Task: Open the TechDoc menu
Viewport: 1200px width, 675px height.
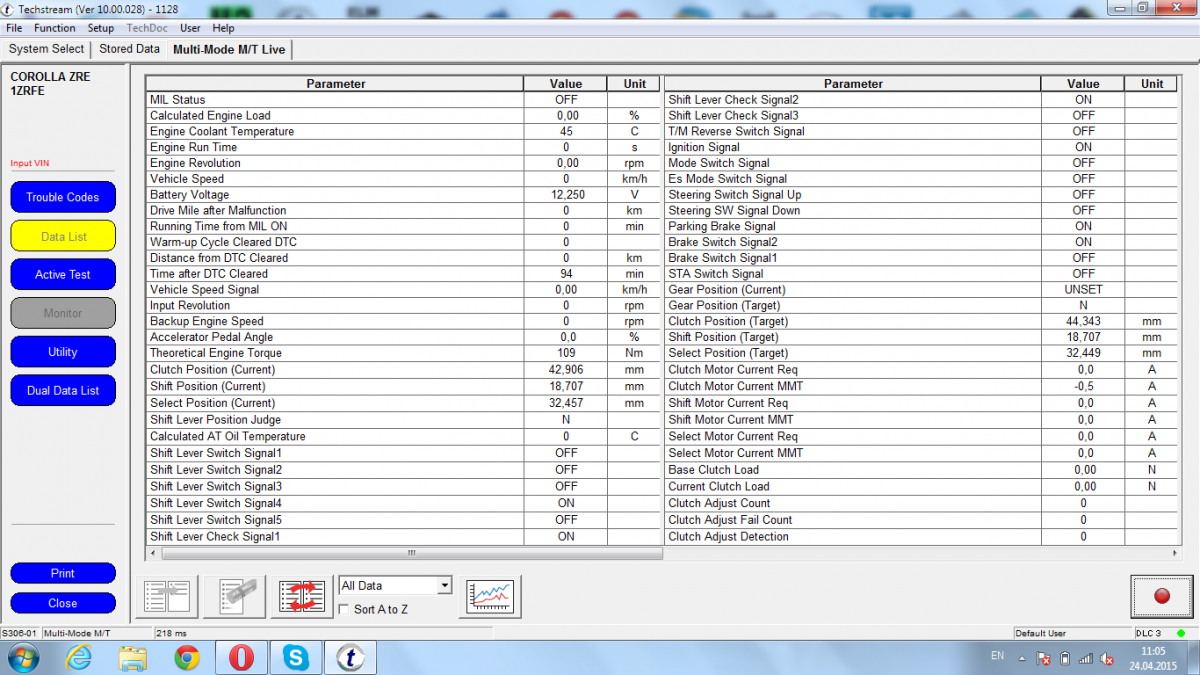Action: [x=147, y=28]
